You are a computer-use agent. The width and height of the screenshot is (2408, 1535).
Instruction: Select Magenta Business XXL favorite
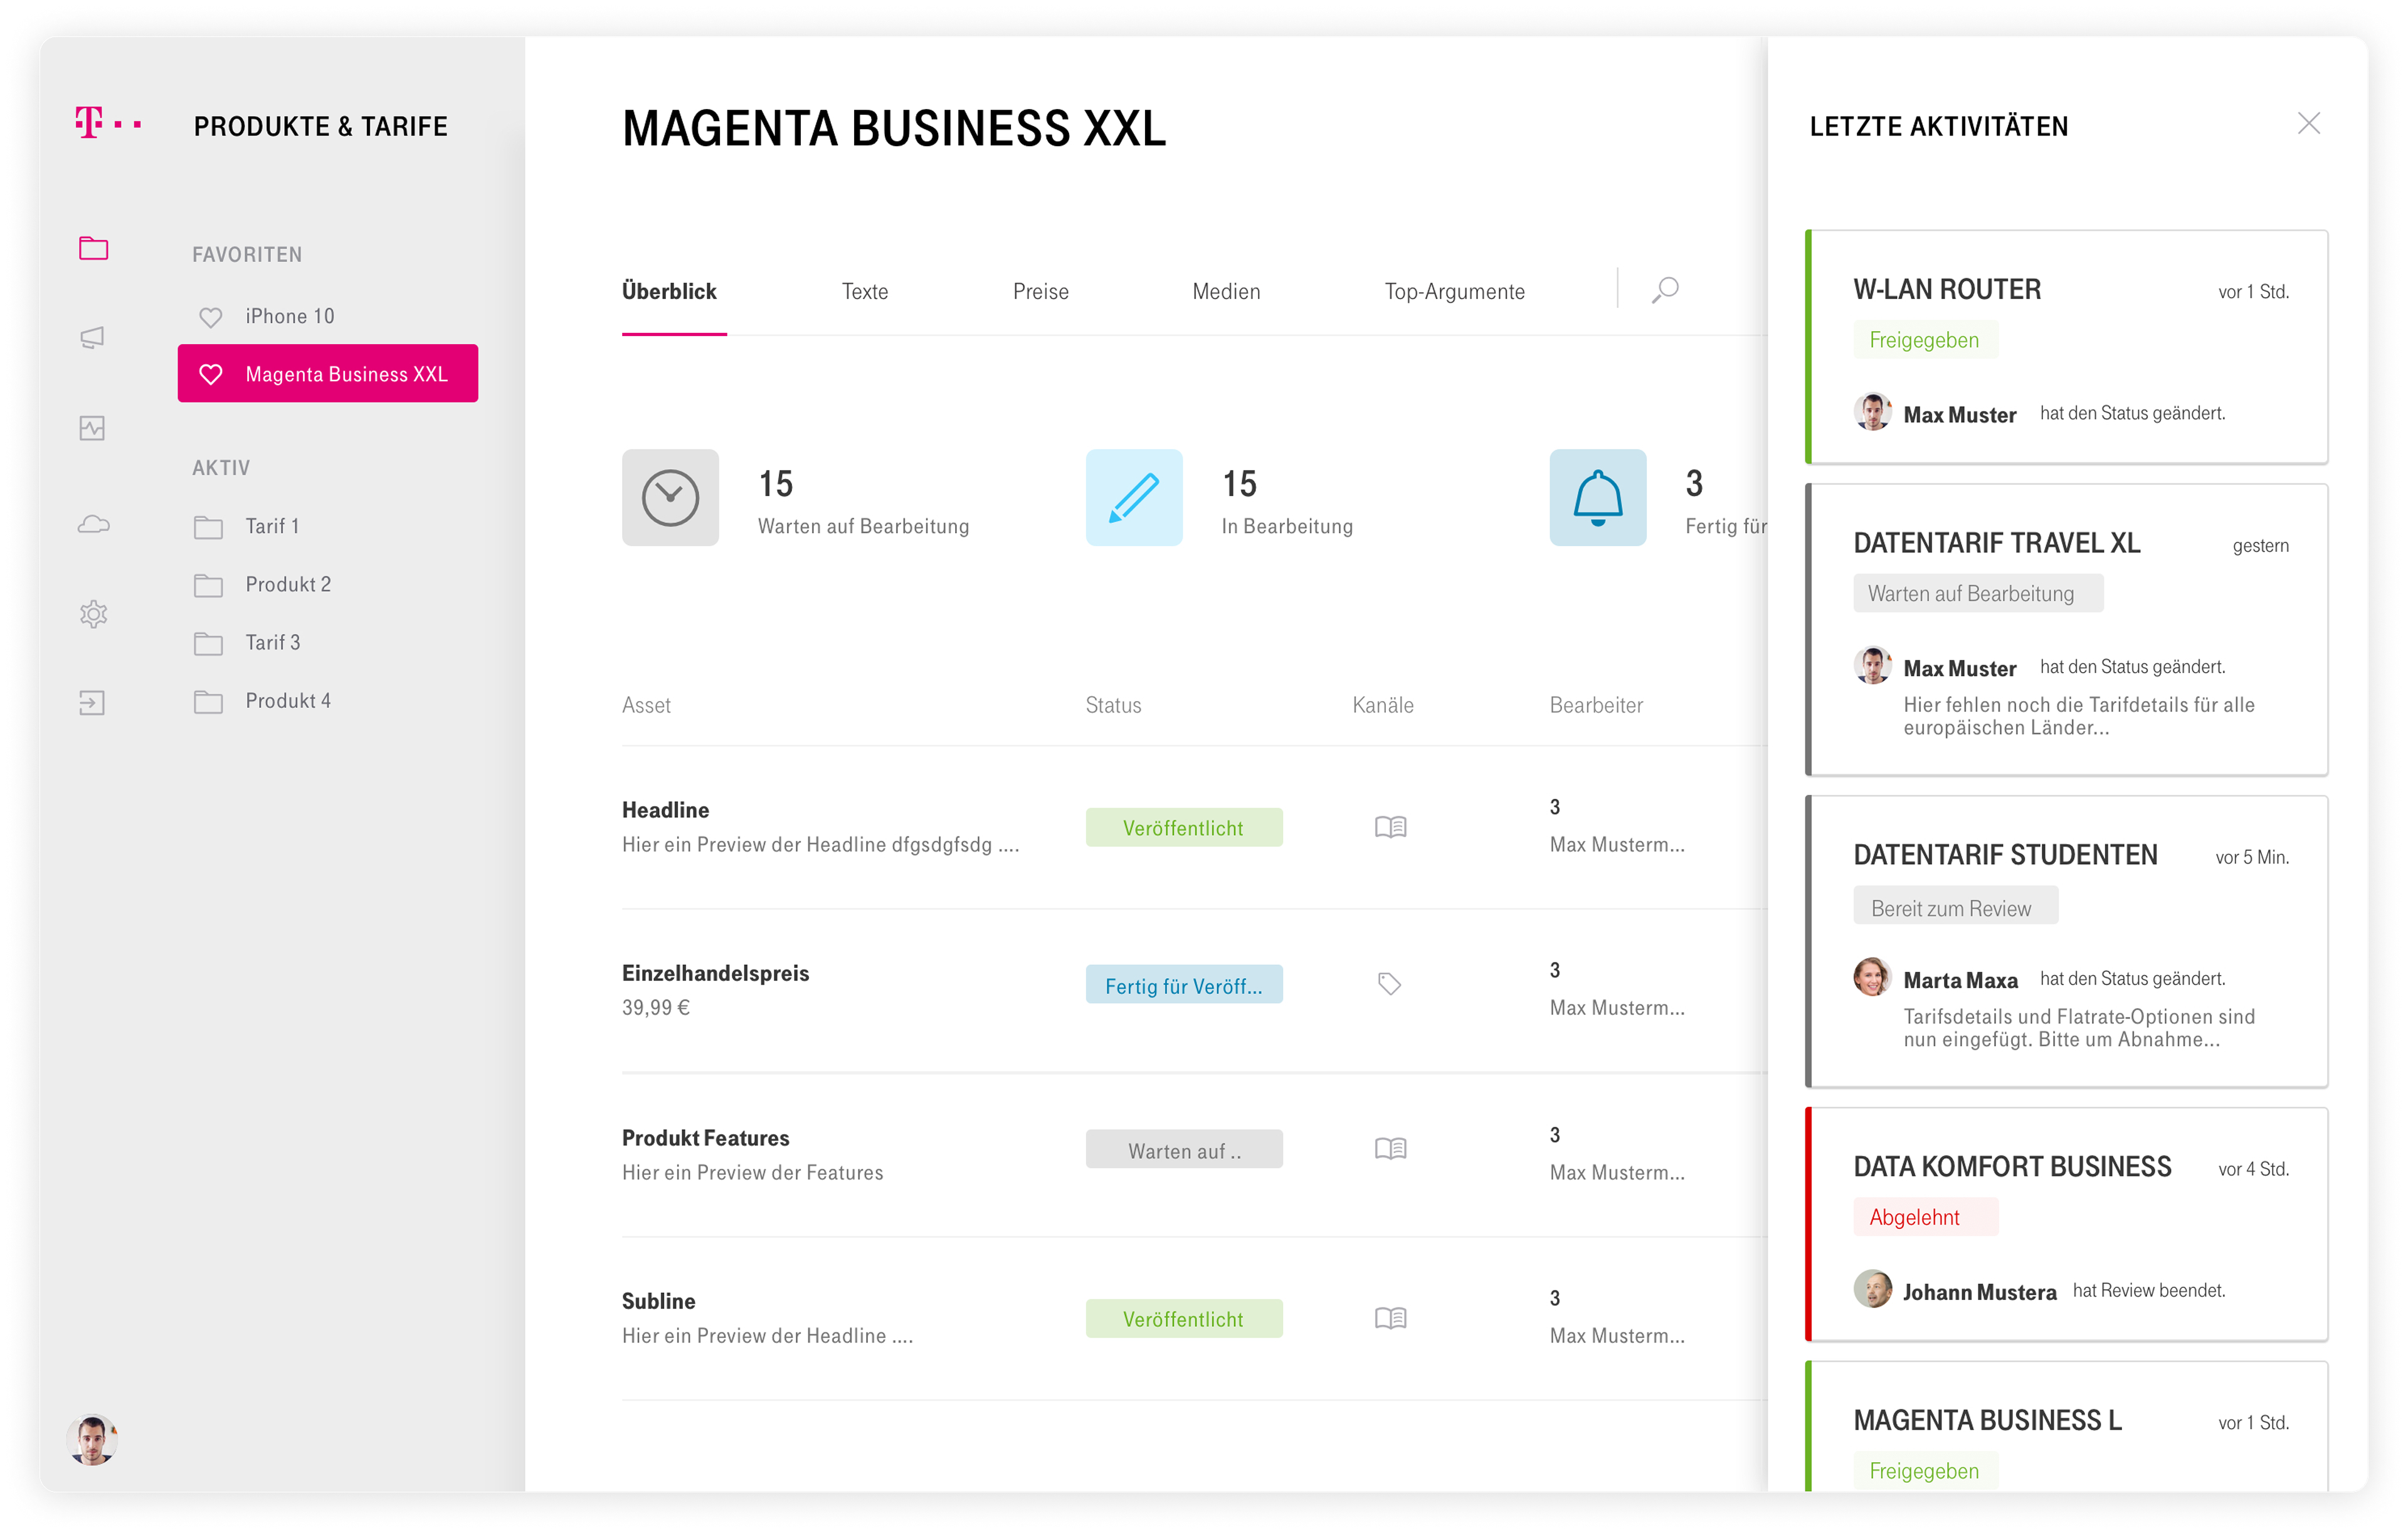328,373
